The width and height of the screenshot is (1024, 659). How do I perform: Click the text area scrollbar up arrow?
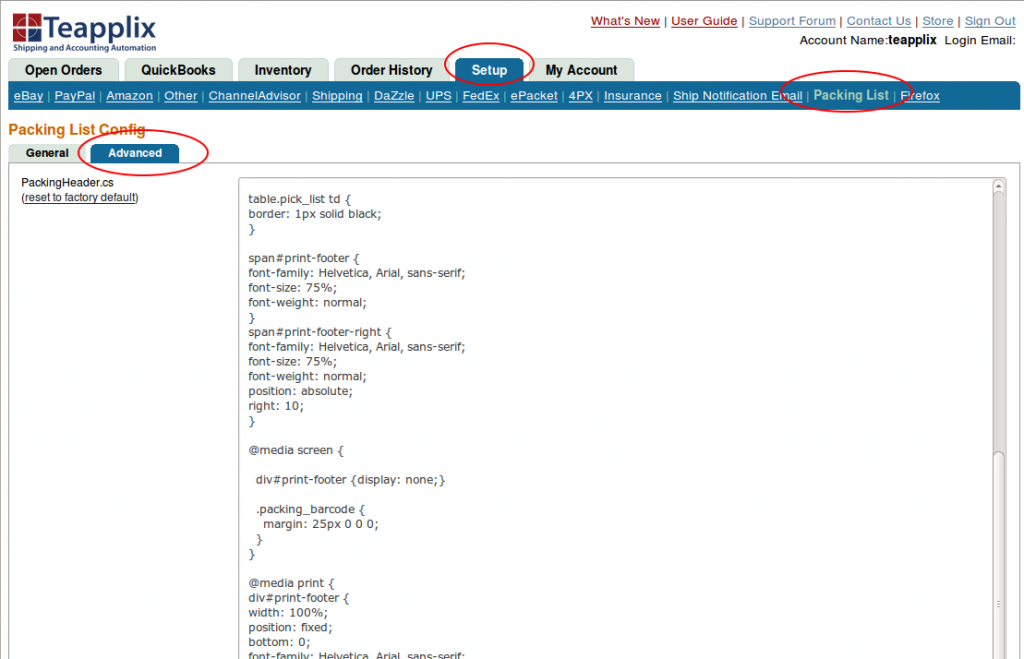click(999, 187)
